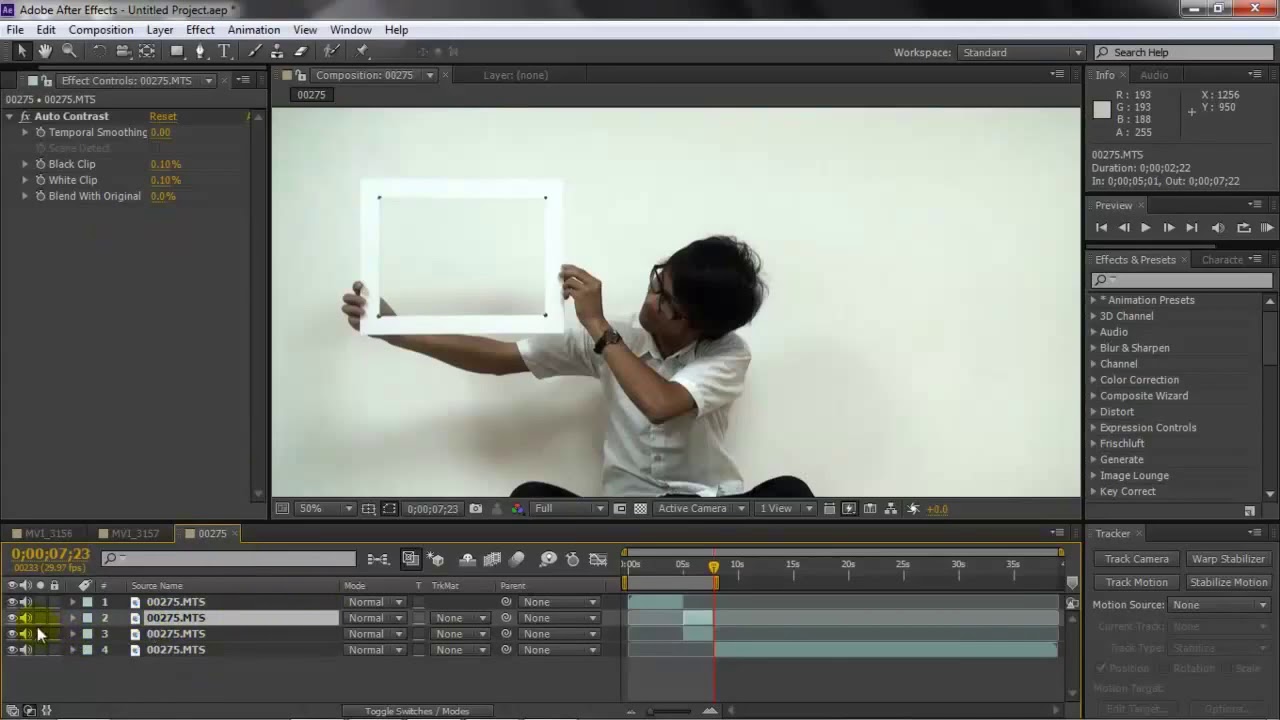
Task: Click the Show Channel RGB icon
Action: click(x=517, y=509)
